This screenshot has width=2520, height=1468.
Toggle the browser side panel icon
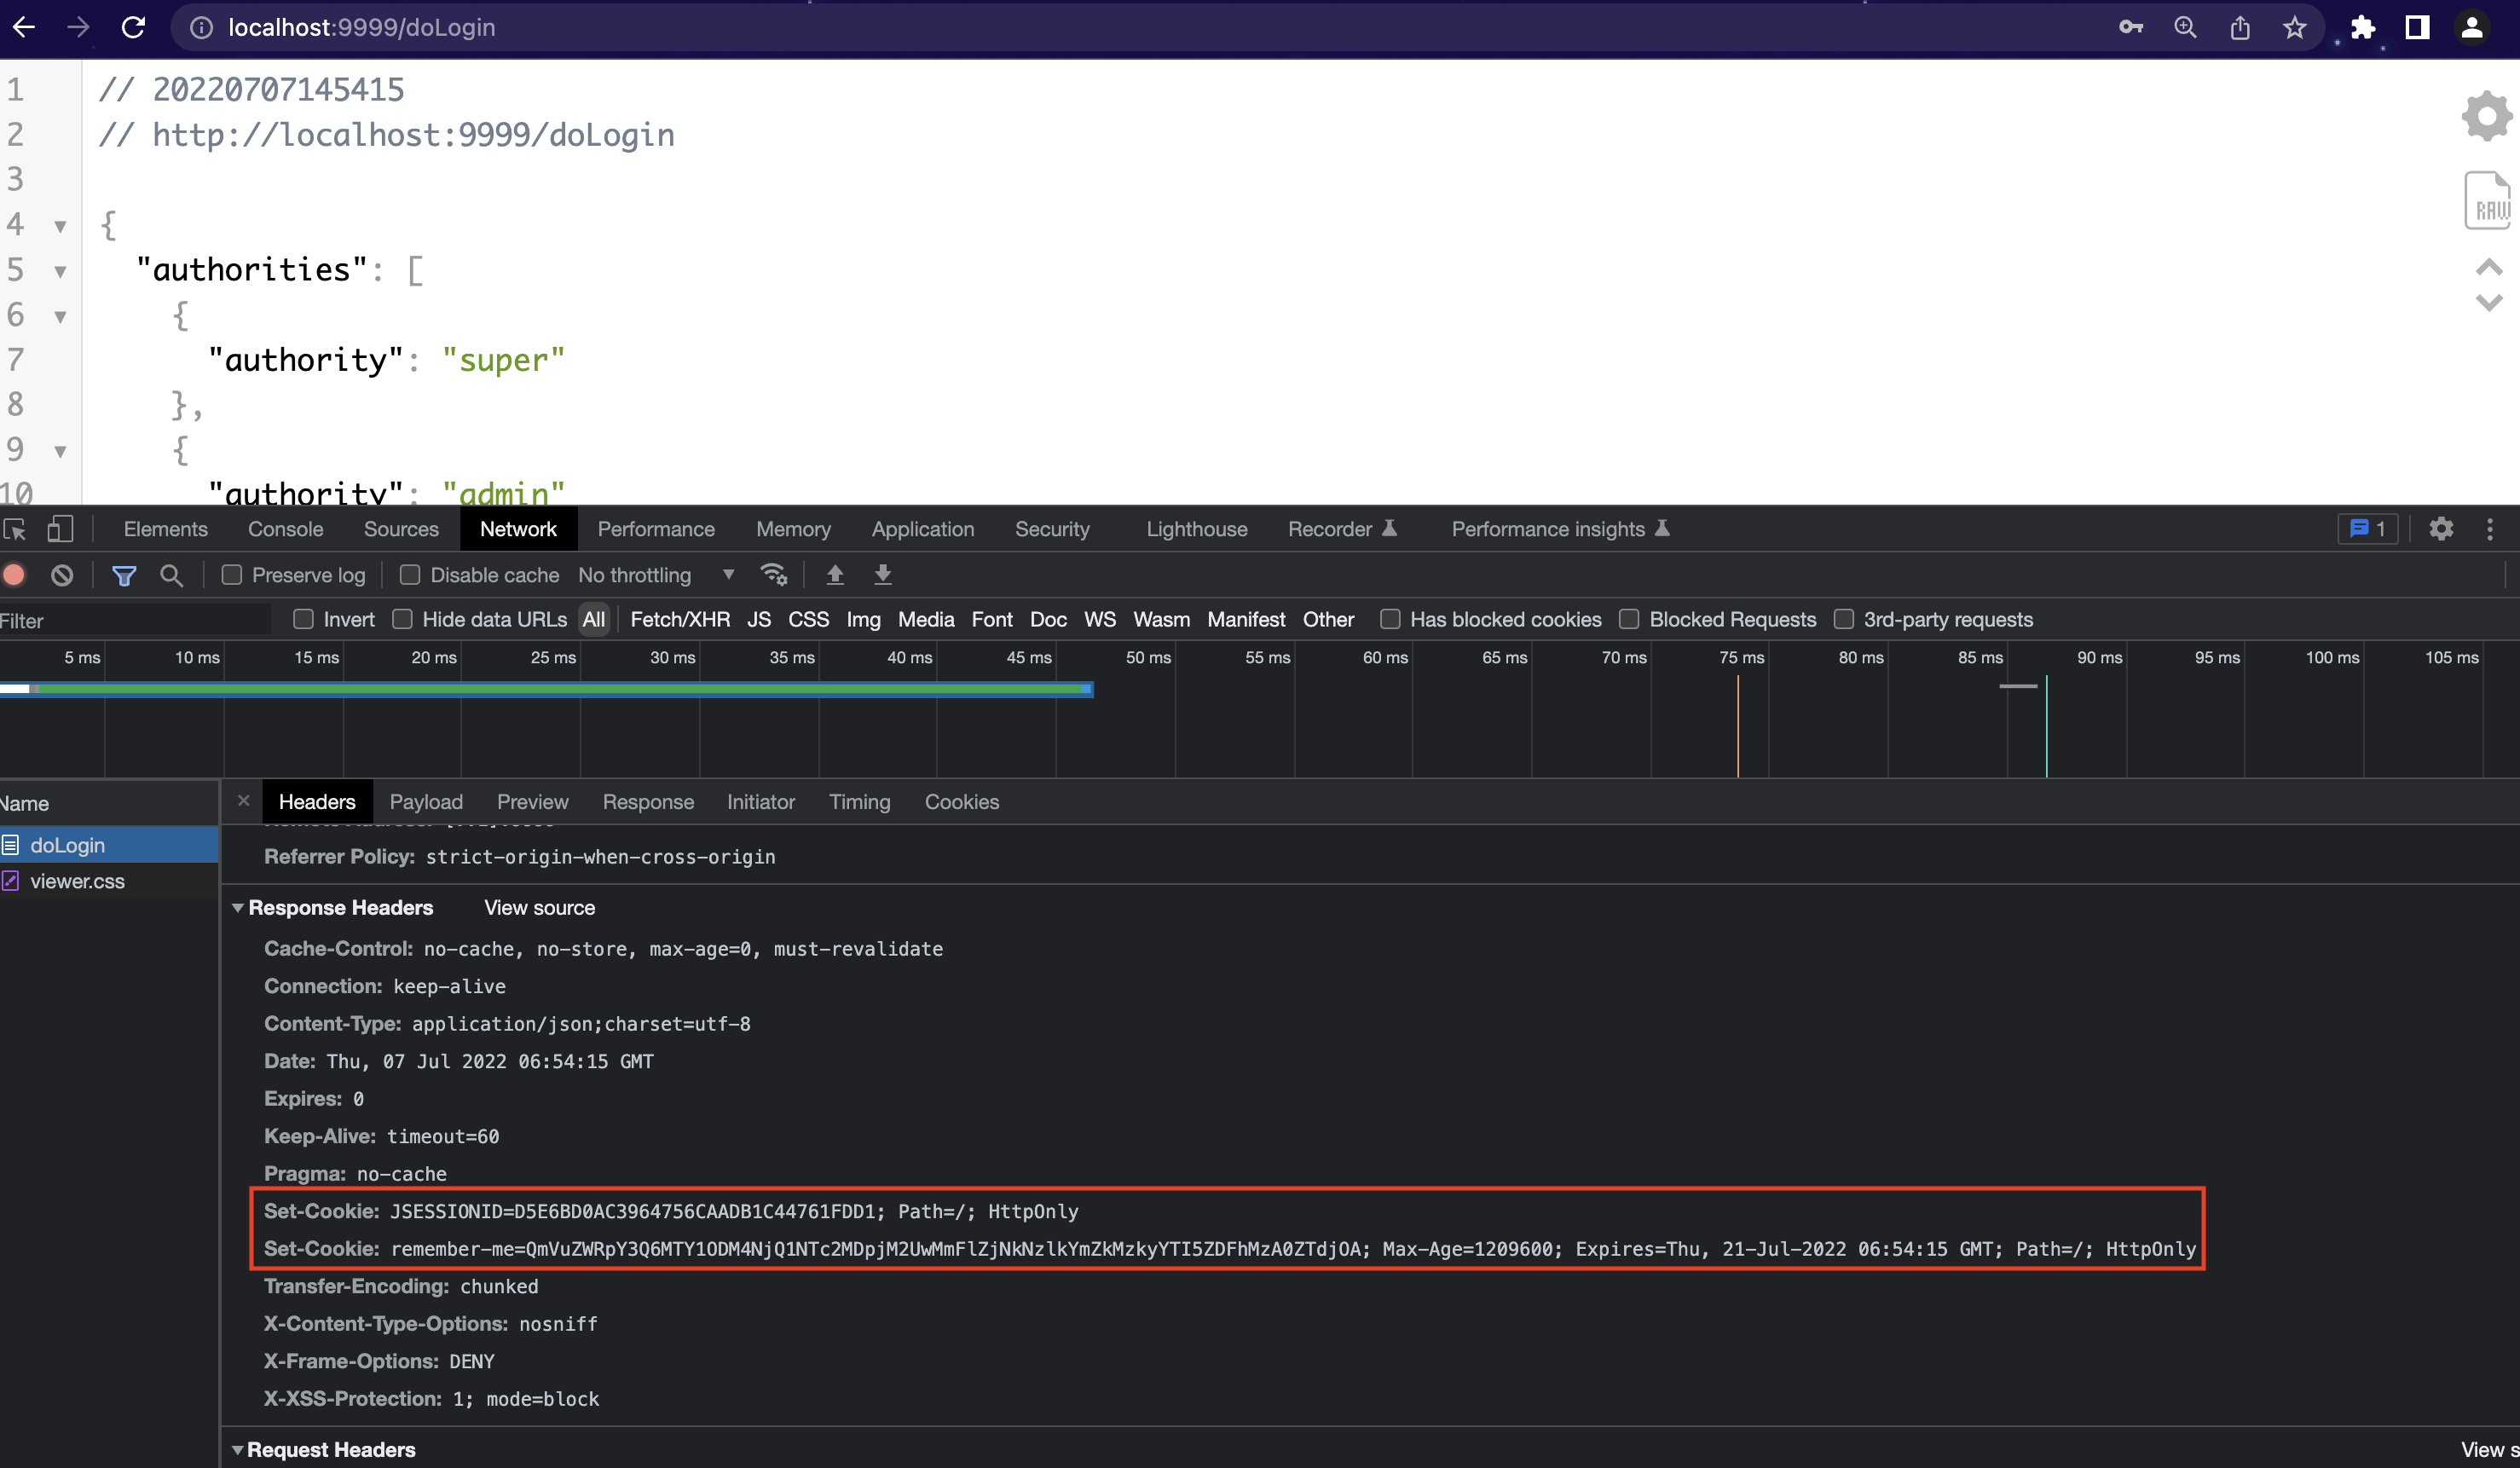[x=2418, y=27]
